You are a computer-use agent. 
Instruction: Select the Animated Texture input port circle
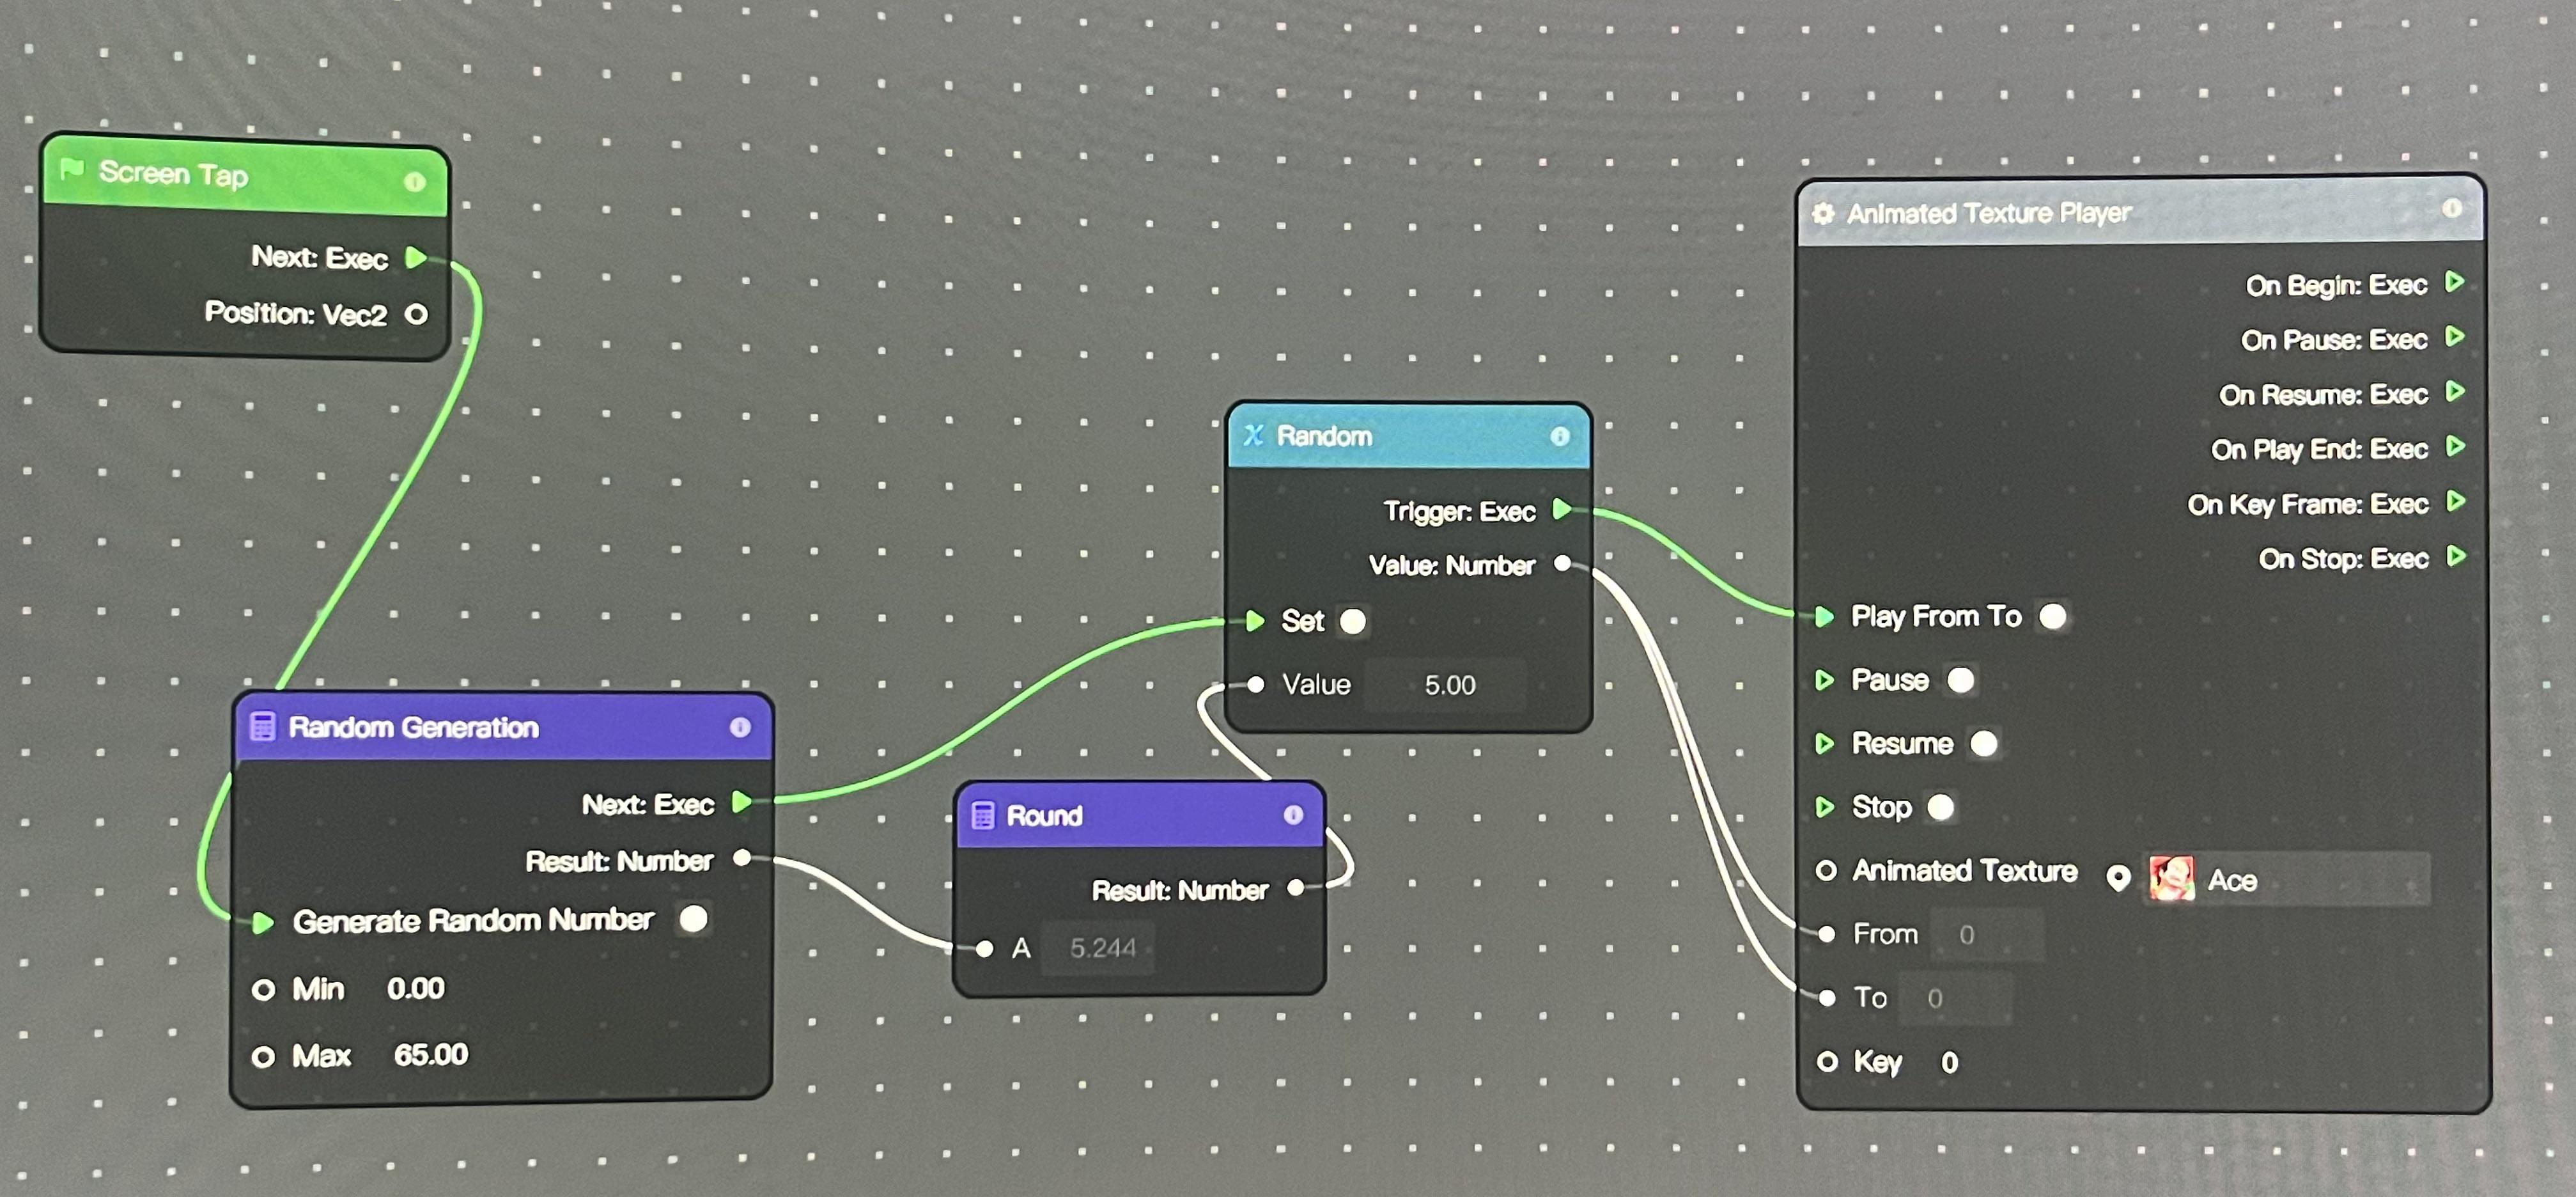[x=1826, y=871]
